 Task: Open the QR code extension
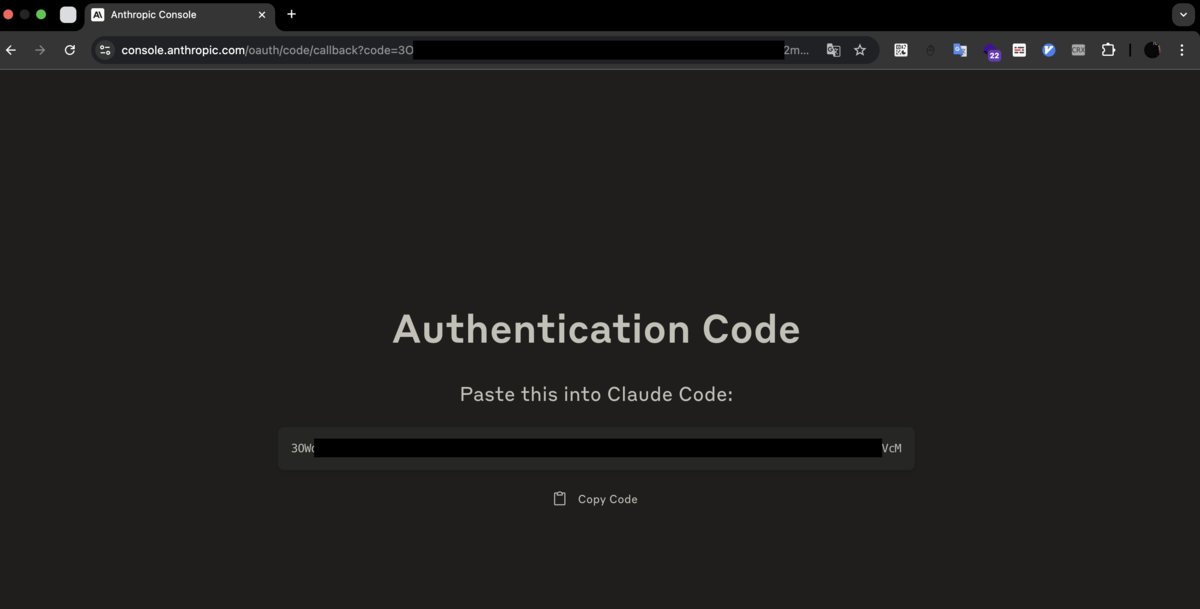pyautogui.click(x=901, y=50)
